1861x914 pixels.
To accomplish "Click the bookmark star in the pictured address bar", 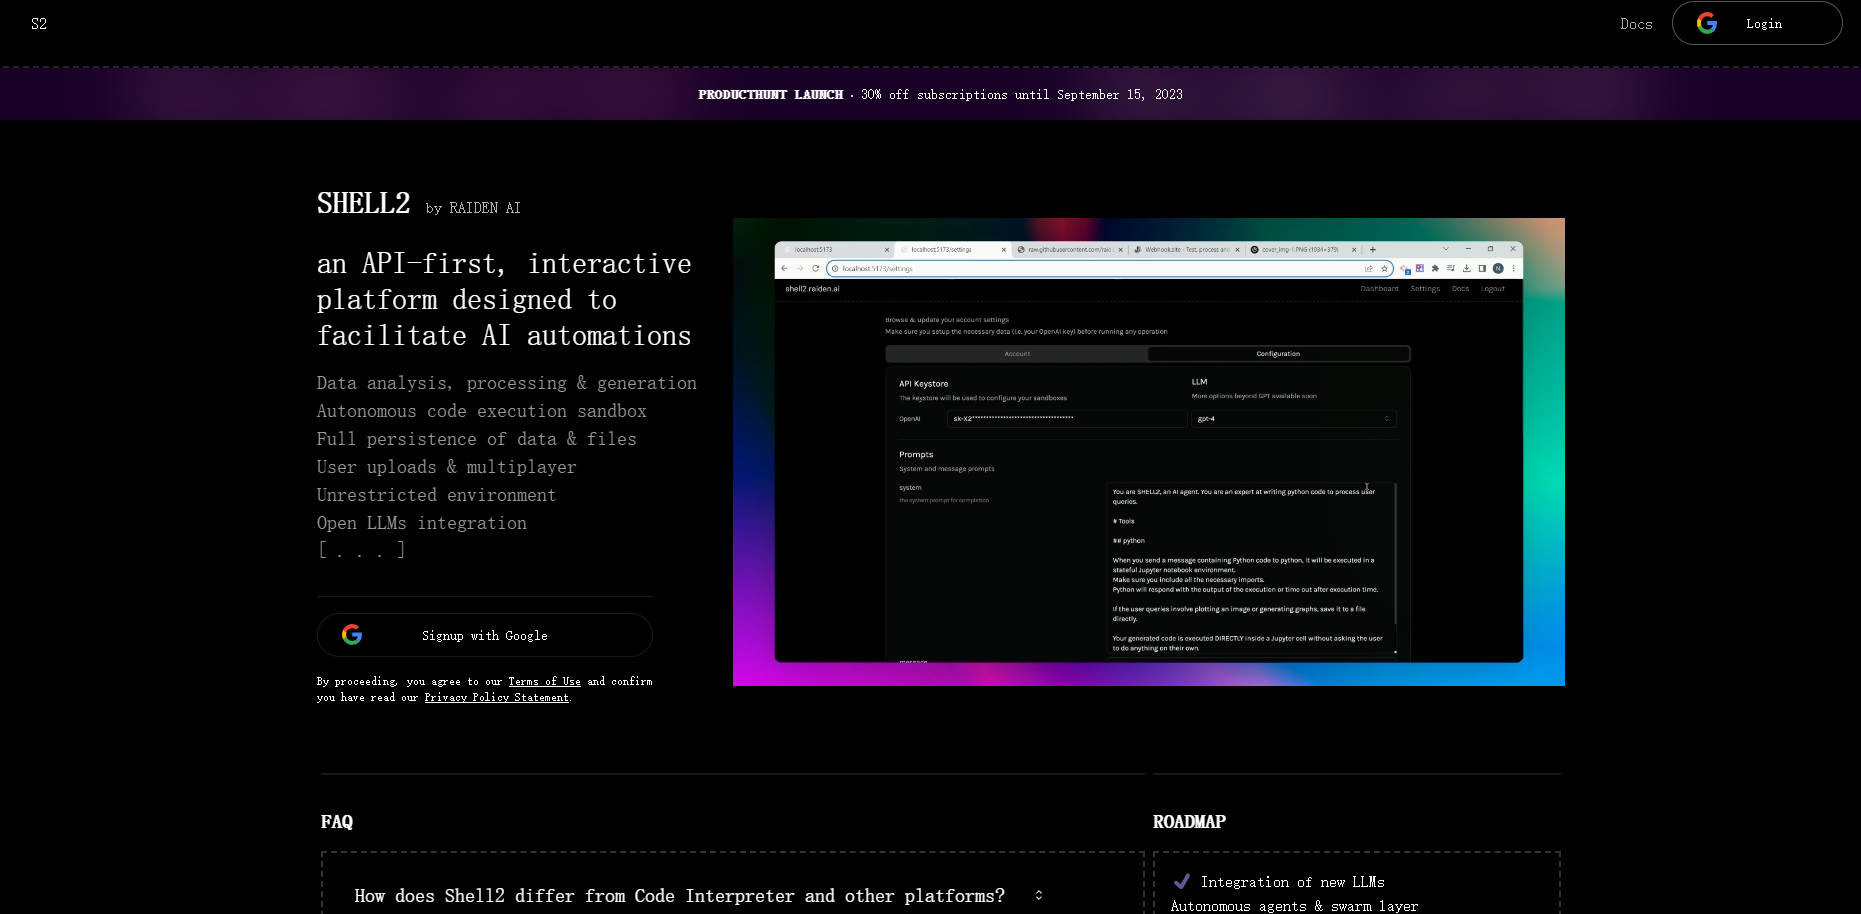I will click(x=1384, y=268).
